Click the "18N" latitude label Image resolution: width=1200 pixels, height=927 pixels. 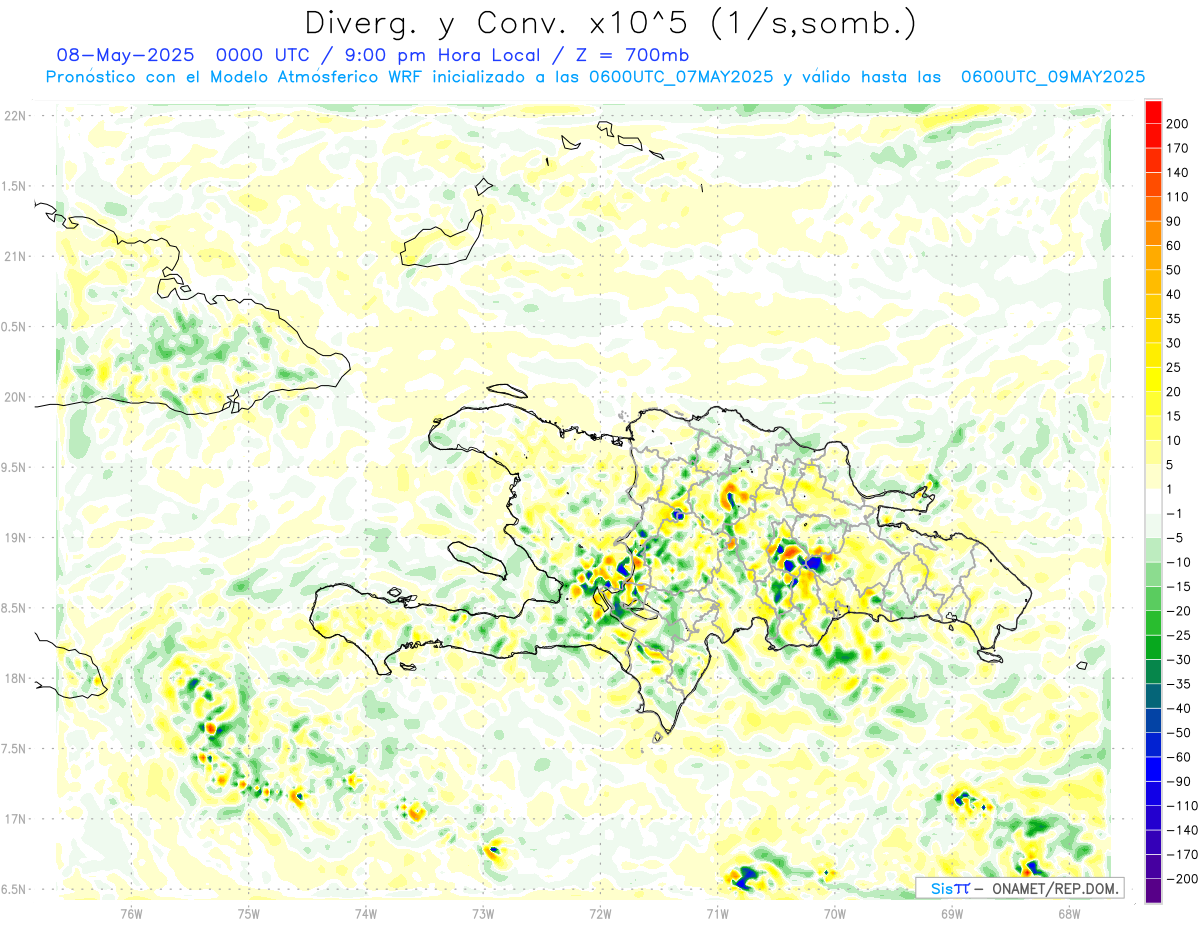click(14, 678)
